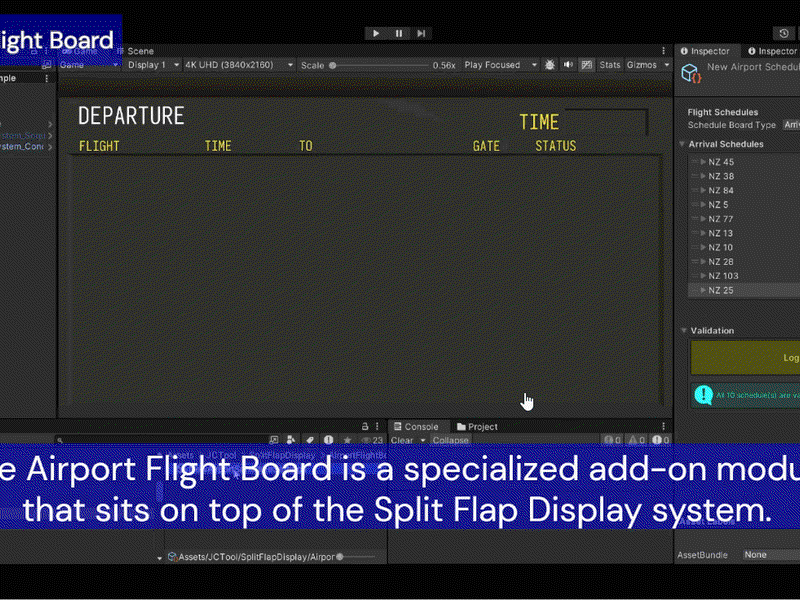Open the Gizmos dropdown arrow

666,65
